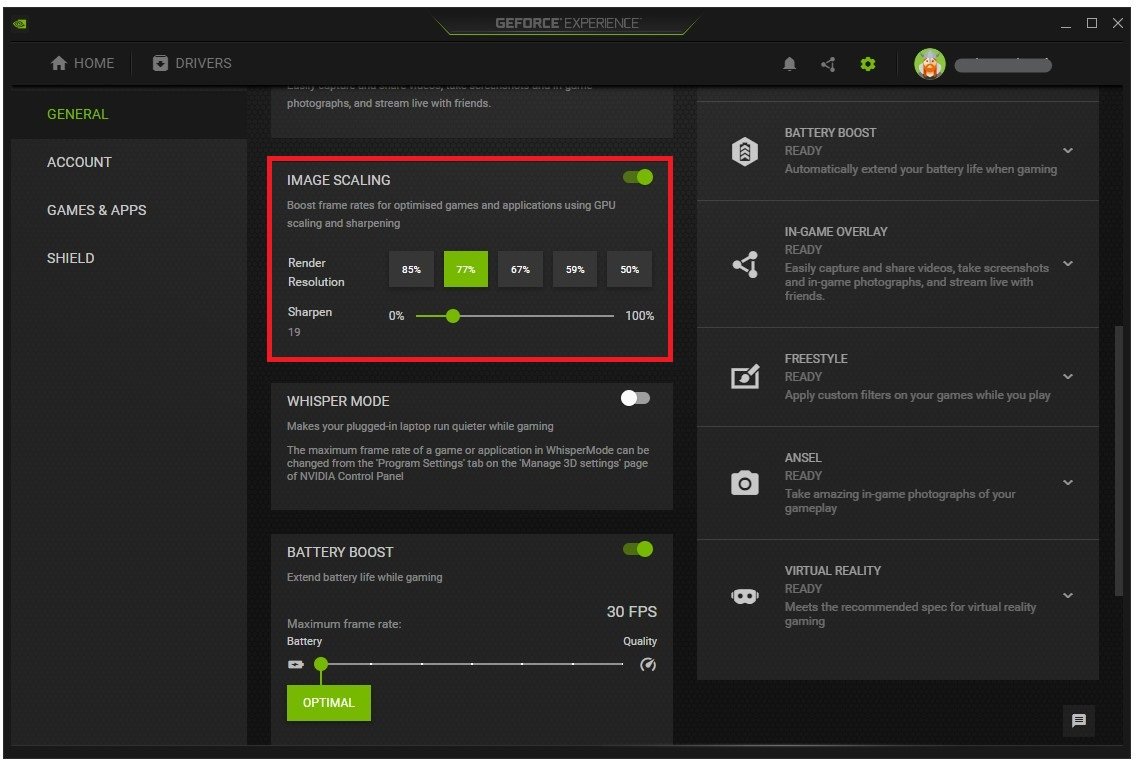Click the send feedback chat icon
The image size is (1136, 765).
[x=1079, y=720]
